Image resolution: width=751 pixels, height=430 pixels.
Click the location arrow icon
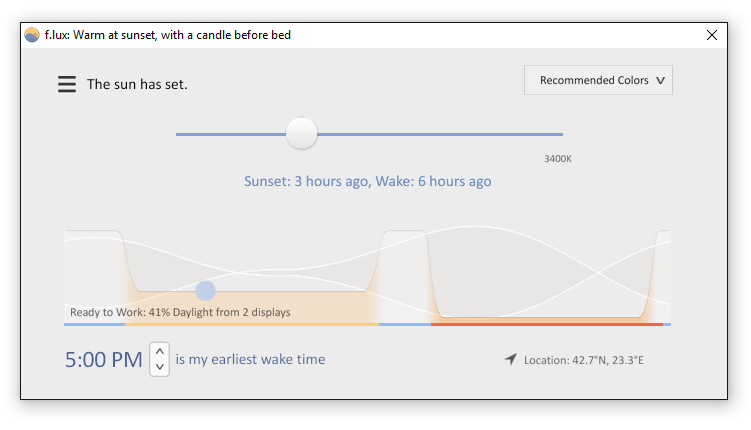511,359
